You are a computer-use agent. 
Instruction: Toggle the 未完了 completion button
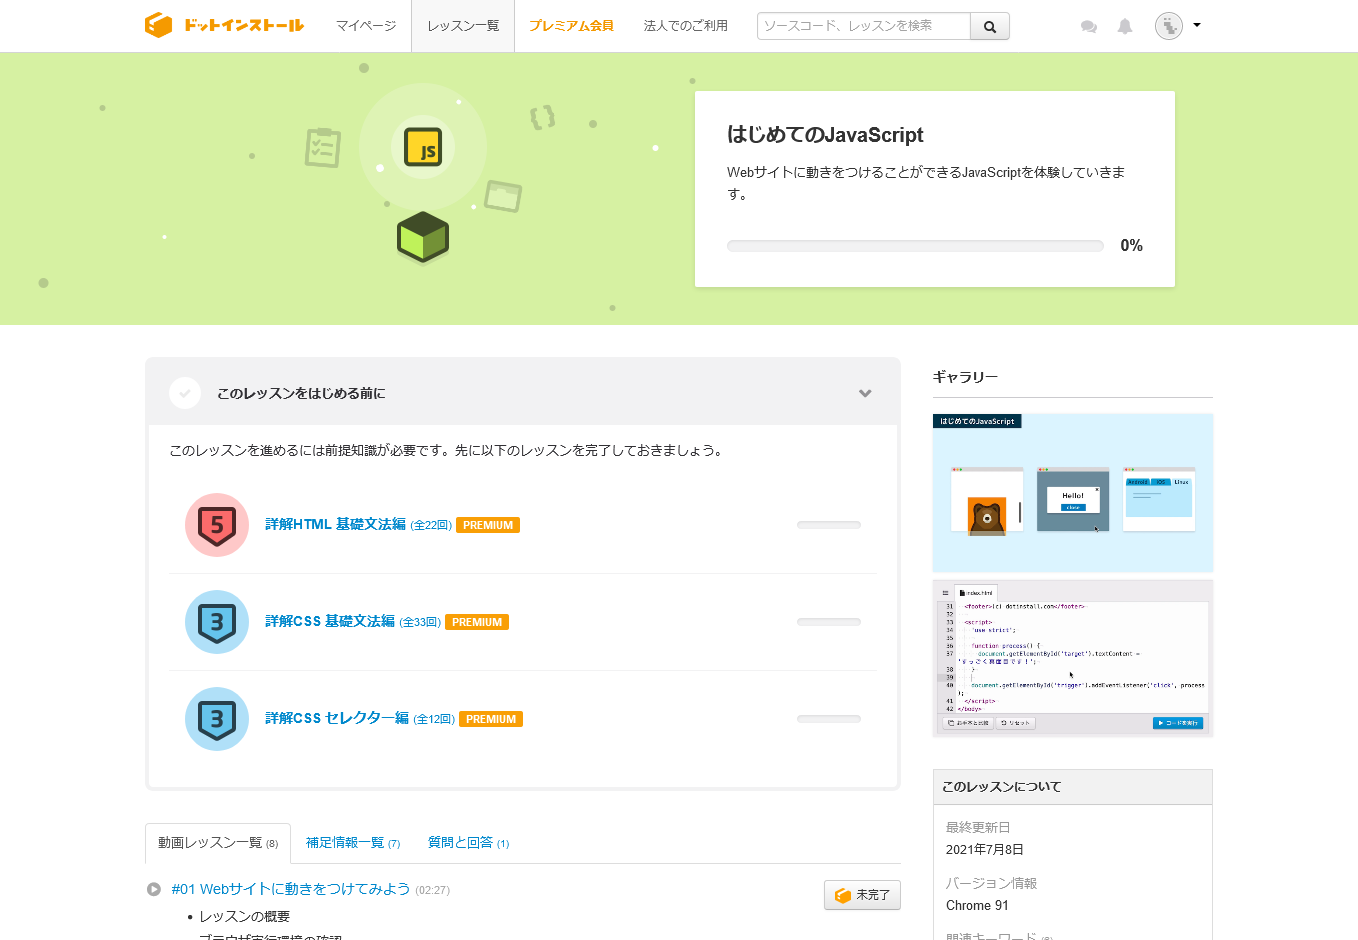[x=862, y=895]
